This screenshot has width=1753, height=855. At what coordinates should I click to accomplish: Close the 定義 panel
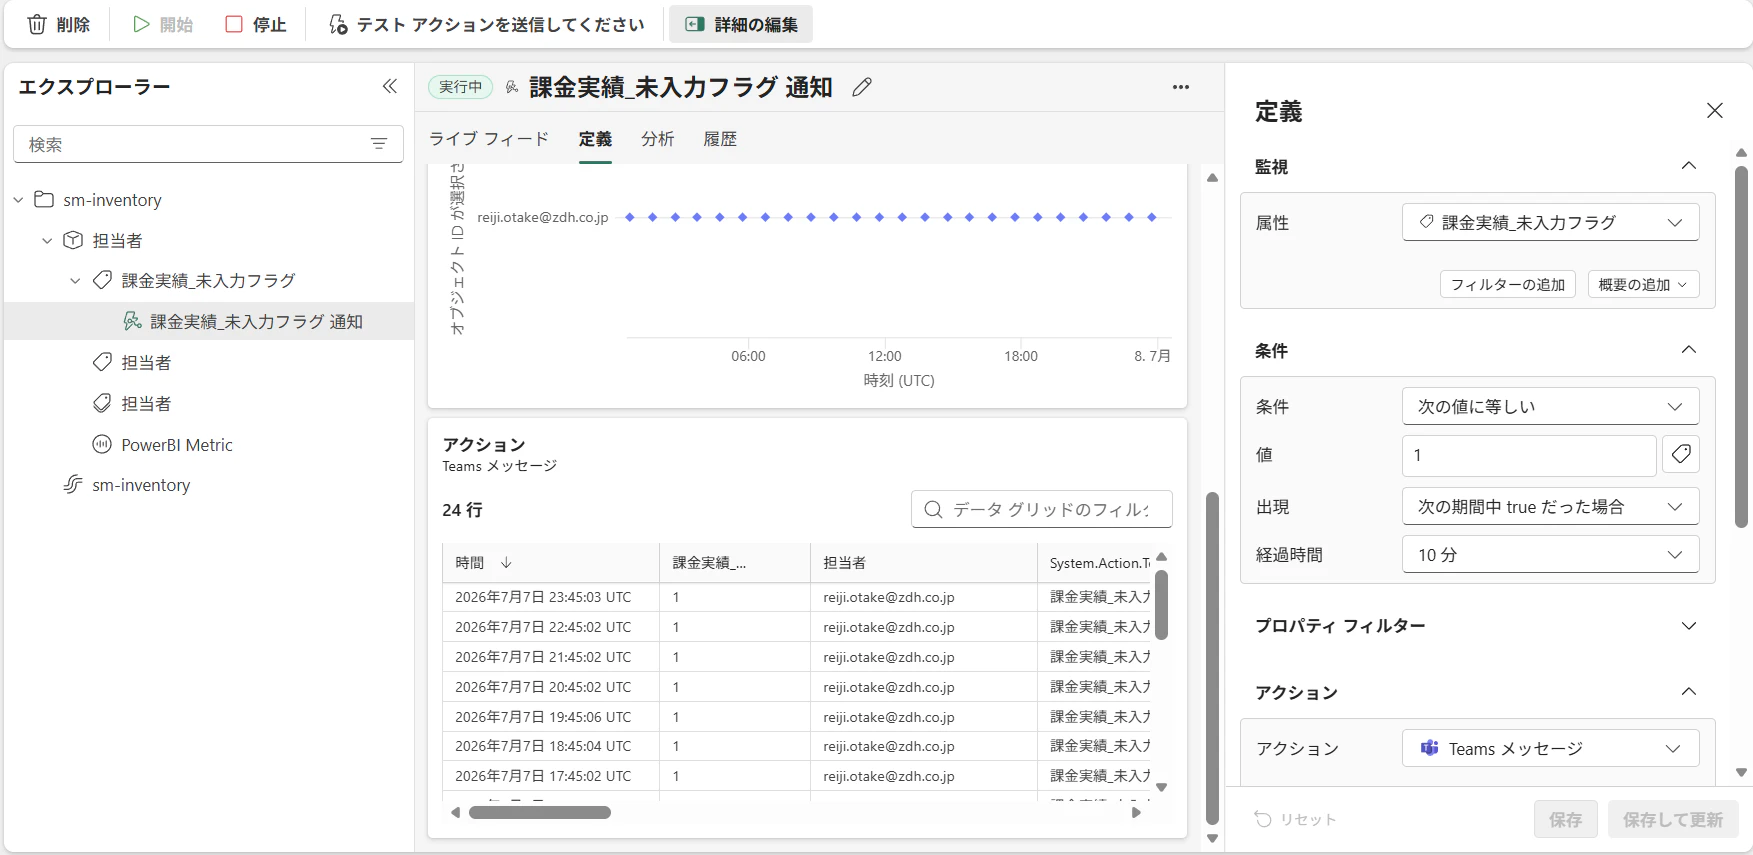1715,110
